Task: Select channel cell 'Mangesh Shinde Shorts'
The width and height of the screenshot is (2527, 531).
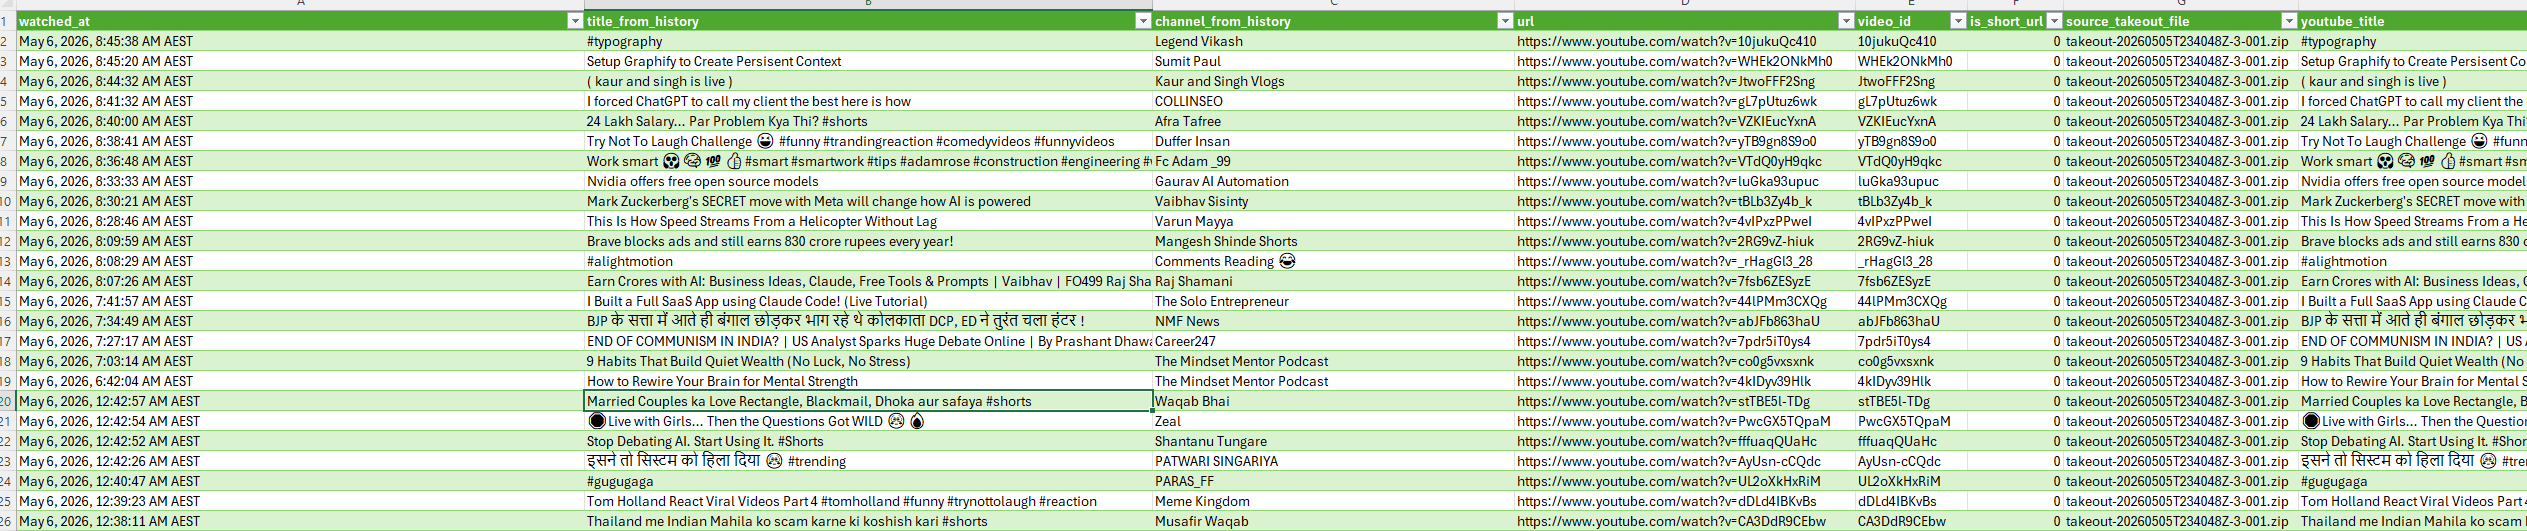Action: click(x=1333, y=241)
